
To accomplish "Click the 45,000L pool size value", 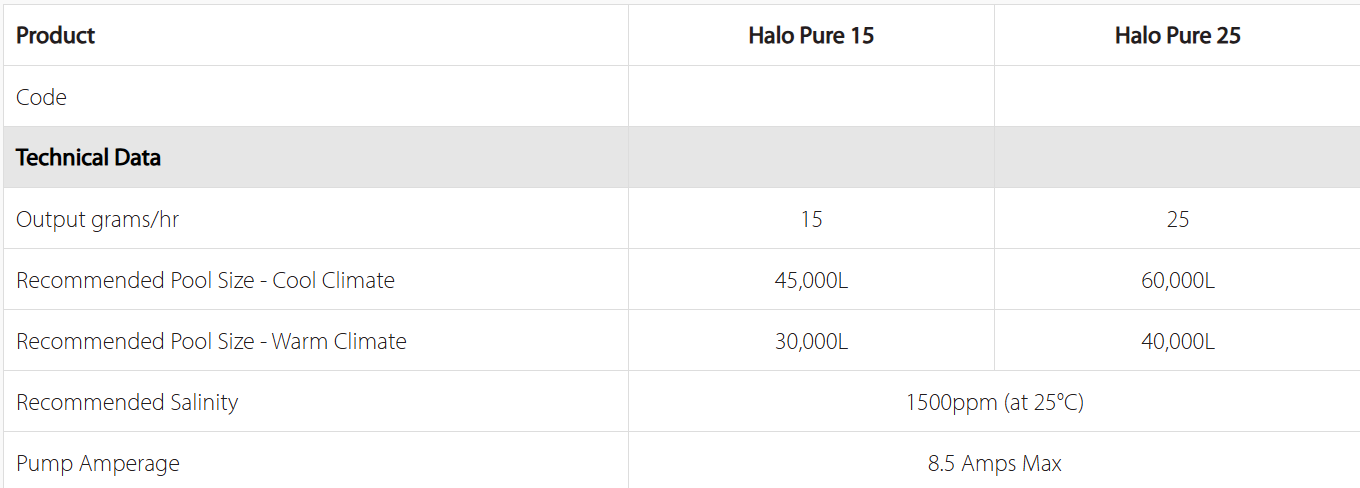I will [x=811, y=280].
